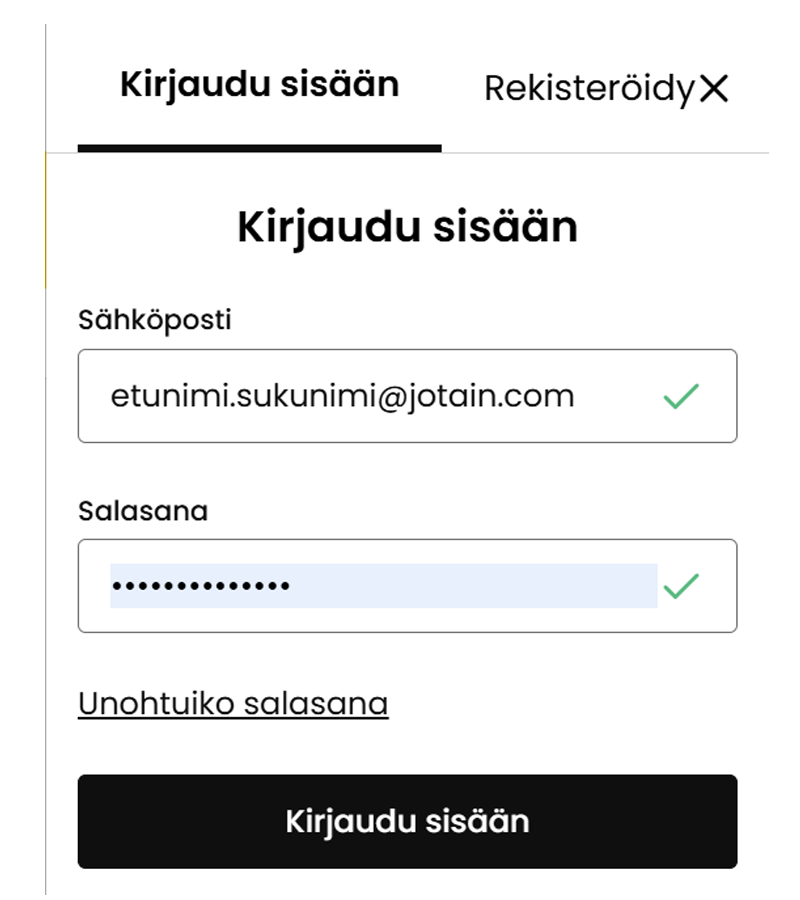Click the Sähköposti field label

pos(154,320)
